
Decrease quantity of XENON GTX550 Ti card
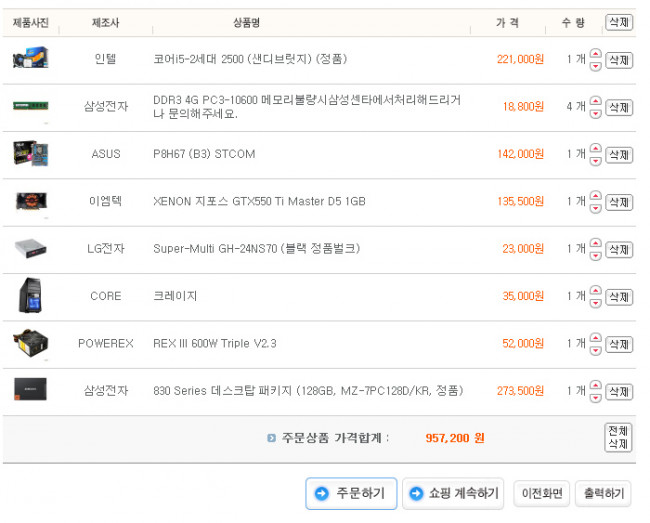[596, 208]
